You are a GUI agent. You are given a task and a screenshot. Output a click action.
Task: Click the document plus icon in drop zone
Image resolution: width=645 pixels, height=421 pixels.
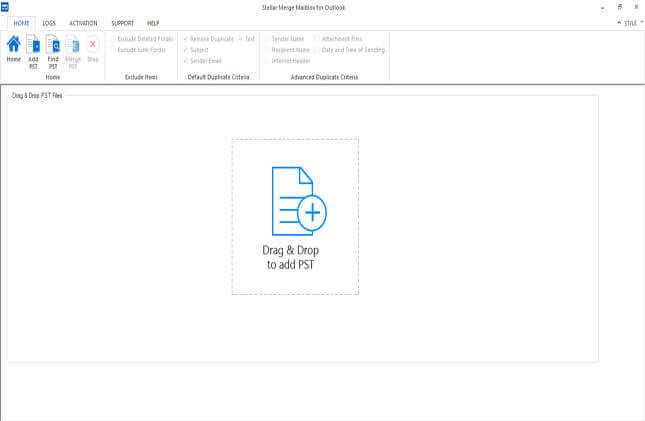pos(298,201)
